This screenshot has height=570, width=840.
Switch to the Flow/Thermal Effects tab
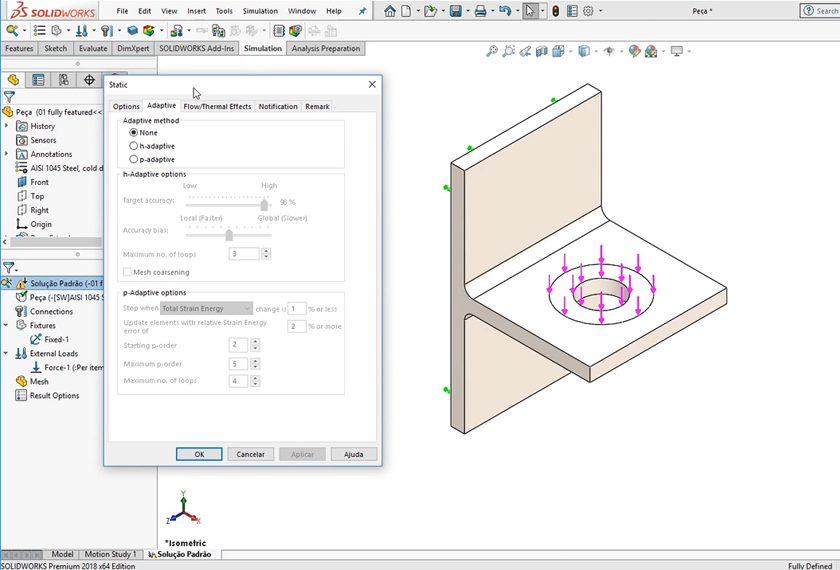(217, 106)
